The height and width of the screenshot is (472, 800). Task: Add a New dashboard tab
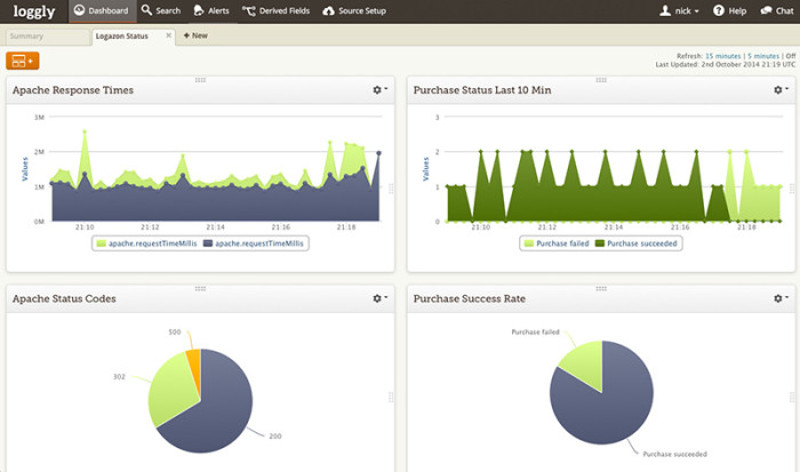(195, 36)
